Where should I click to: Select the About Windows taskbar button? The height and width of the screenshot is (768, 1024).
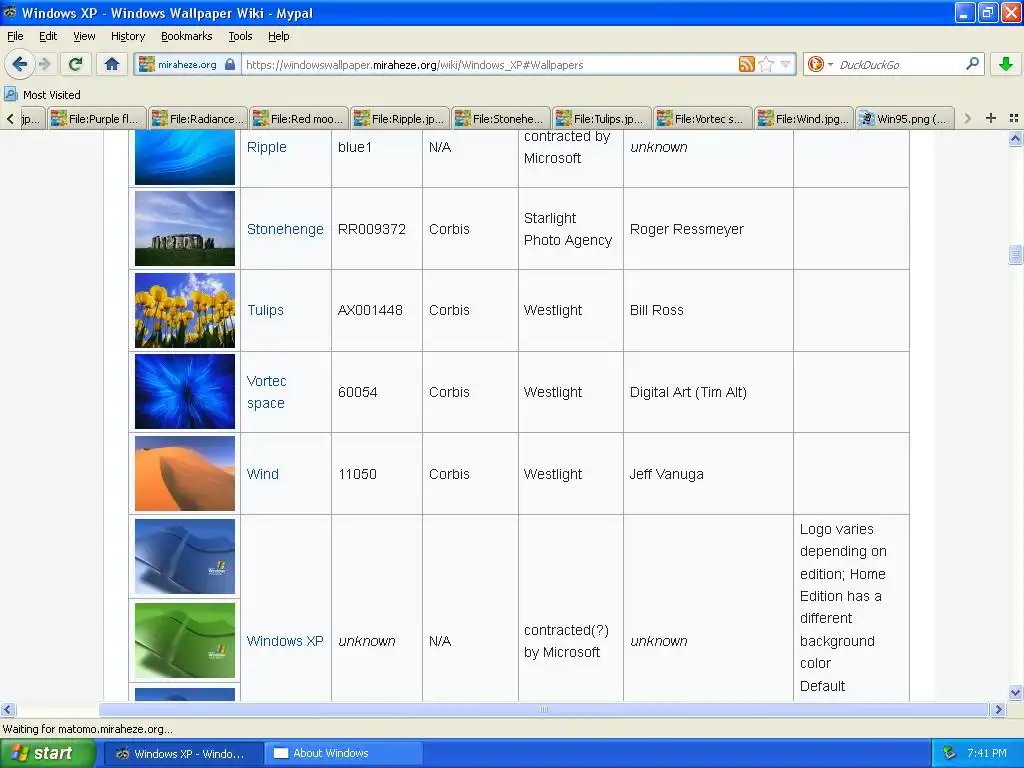[x=344, y=754]
